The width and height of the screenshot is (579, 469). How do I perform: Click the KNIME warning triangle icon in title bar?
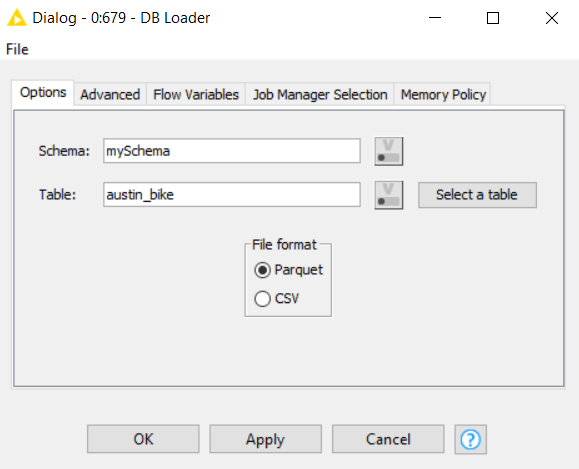click(17, 18)
